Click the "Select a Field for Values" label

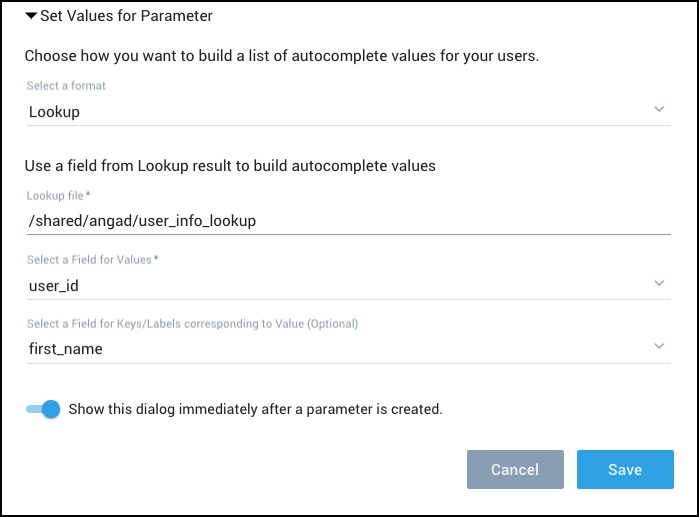click(x=90, y=260)
